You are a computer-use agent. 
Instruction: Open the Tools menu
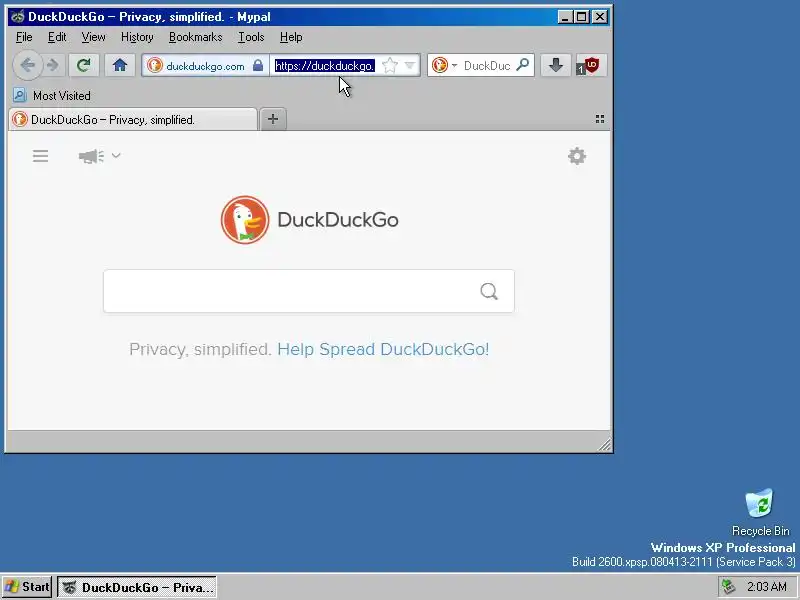[x=251, y=37]
